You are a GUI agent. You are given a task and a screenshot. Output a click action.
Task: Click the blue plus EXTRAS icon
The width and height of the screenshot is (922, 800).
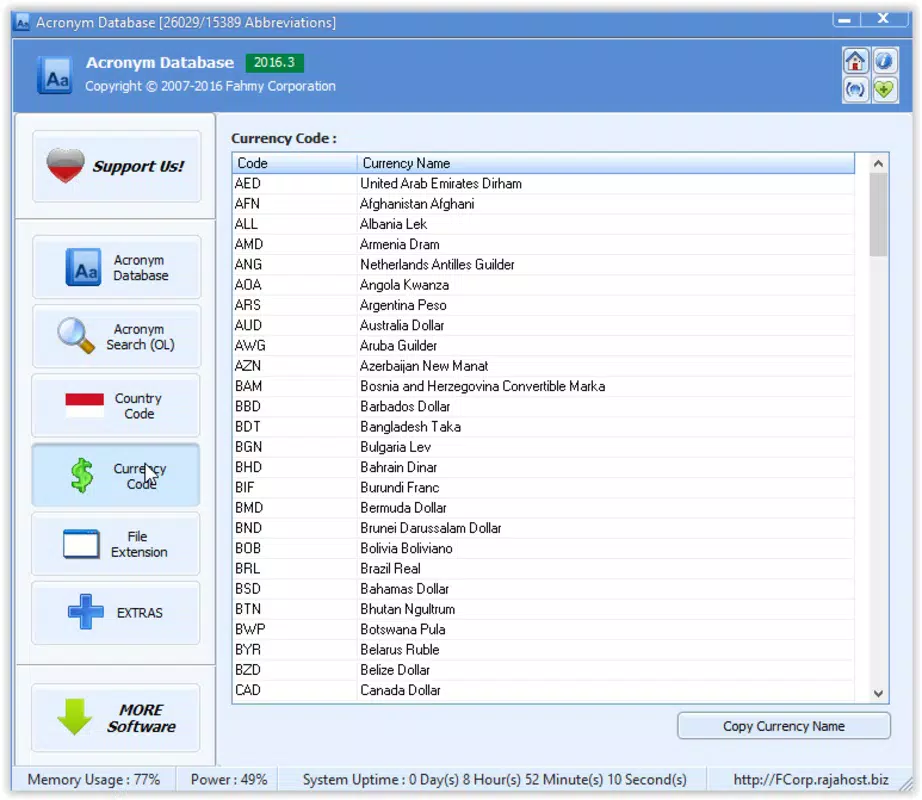click(85, 612)
